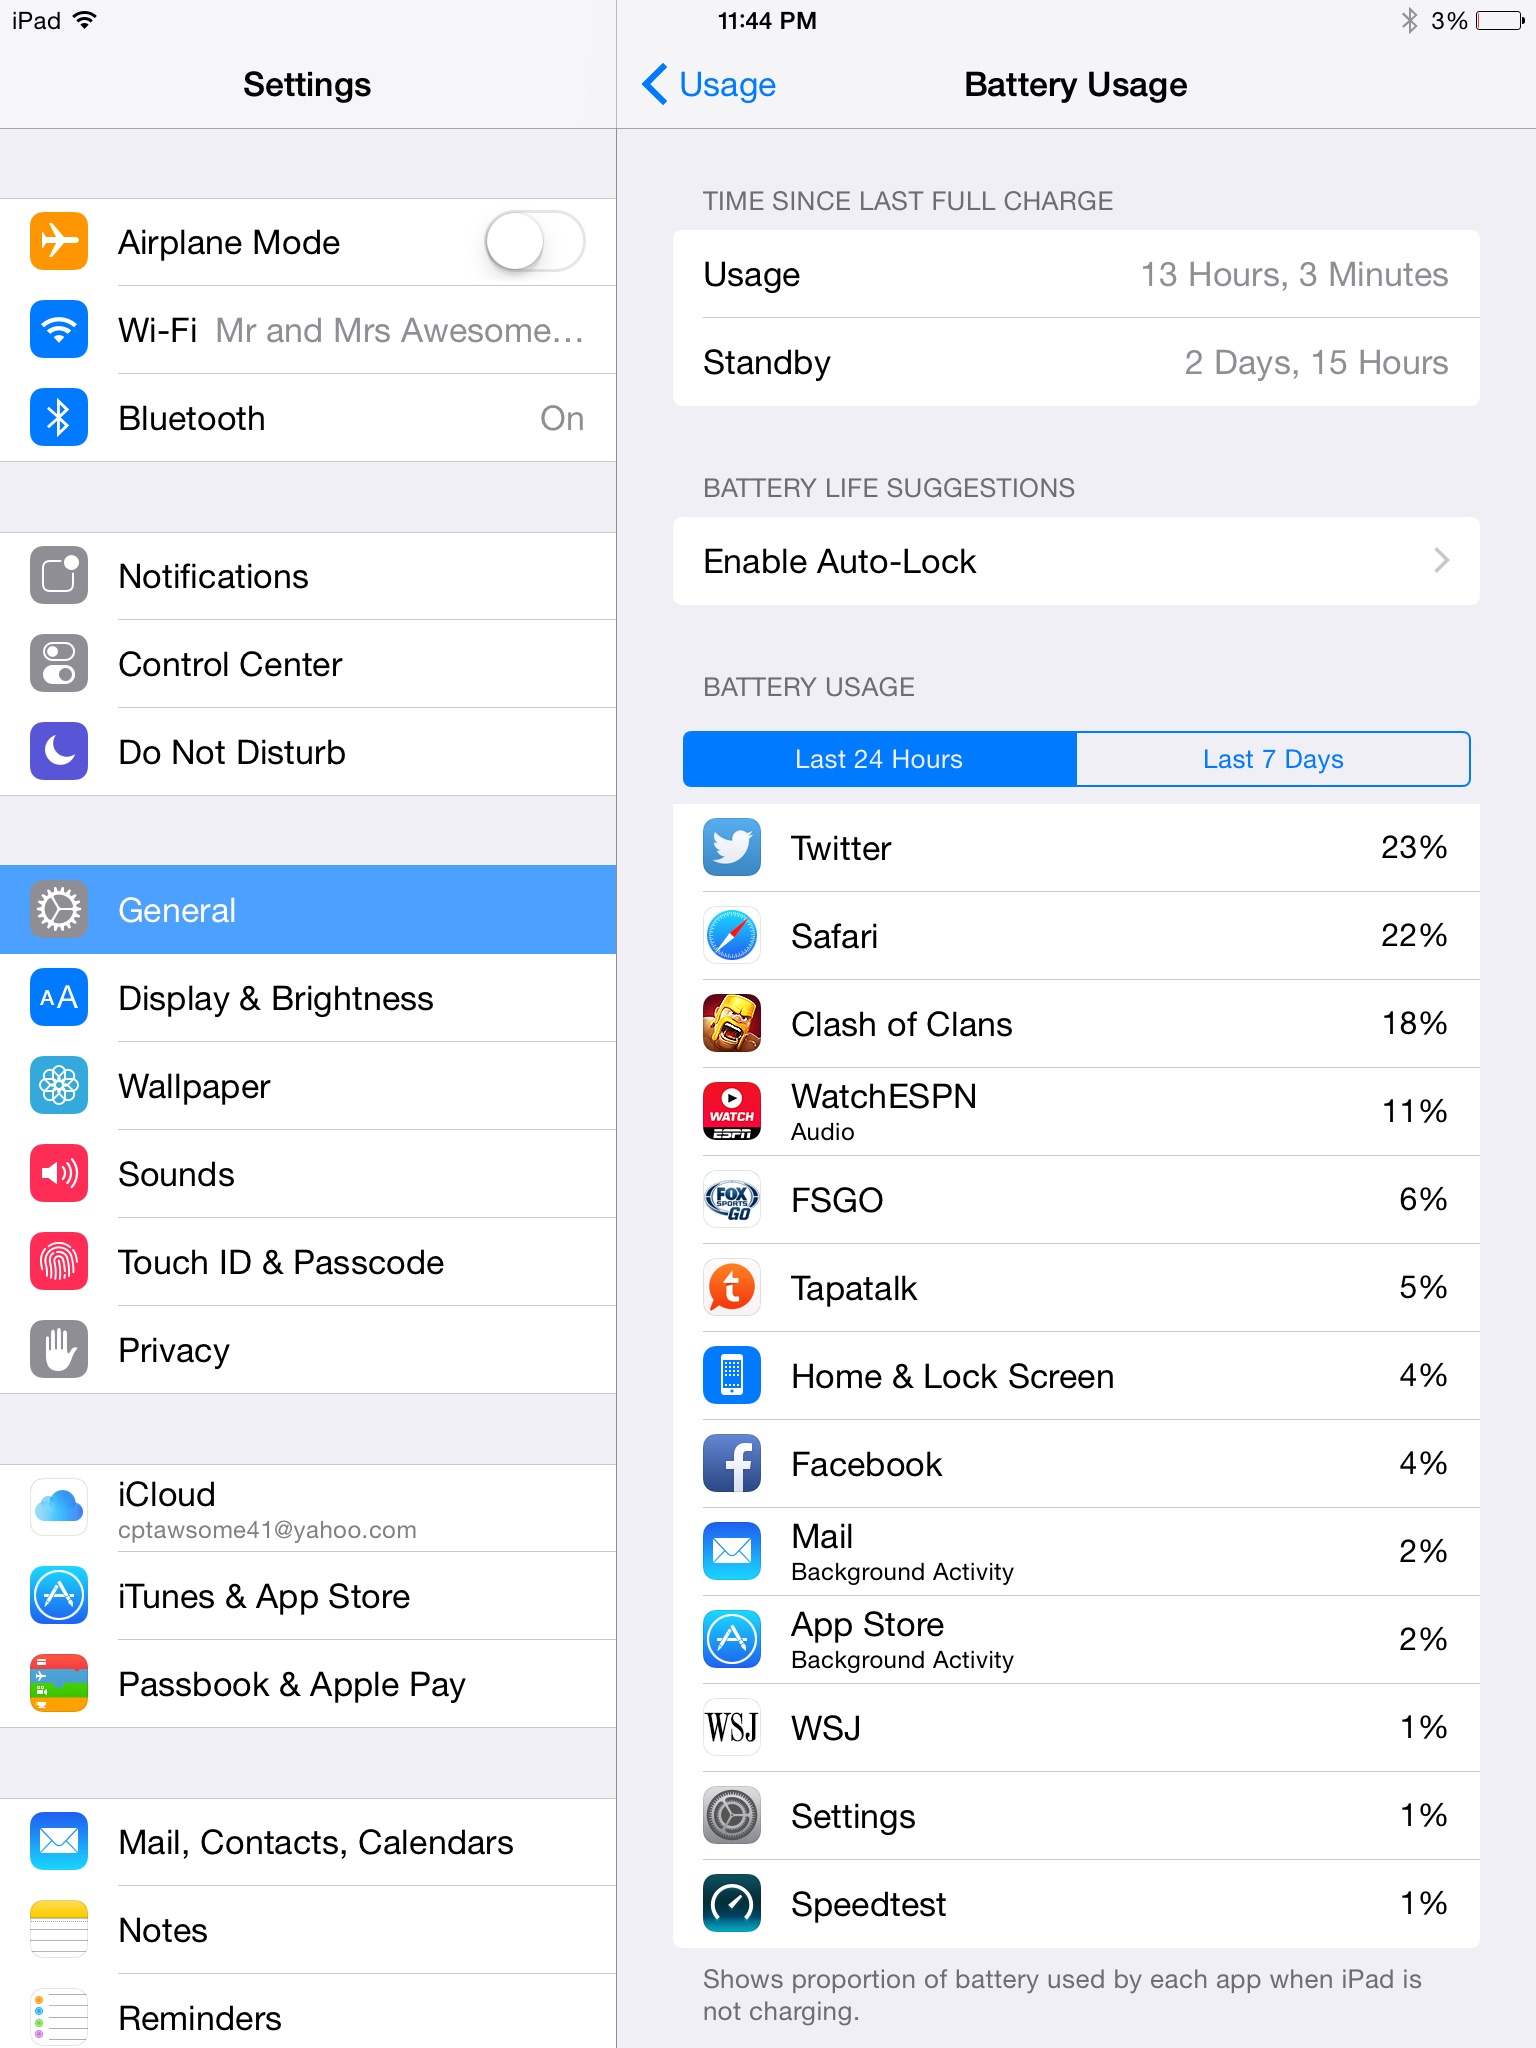The width and height of the screenshot is (1536, 2048).
Task: Tap the Clash of Clans icon
Action: coord(732,1023)
